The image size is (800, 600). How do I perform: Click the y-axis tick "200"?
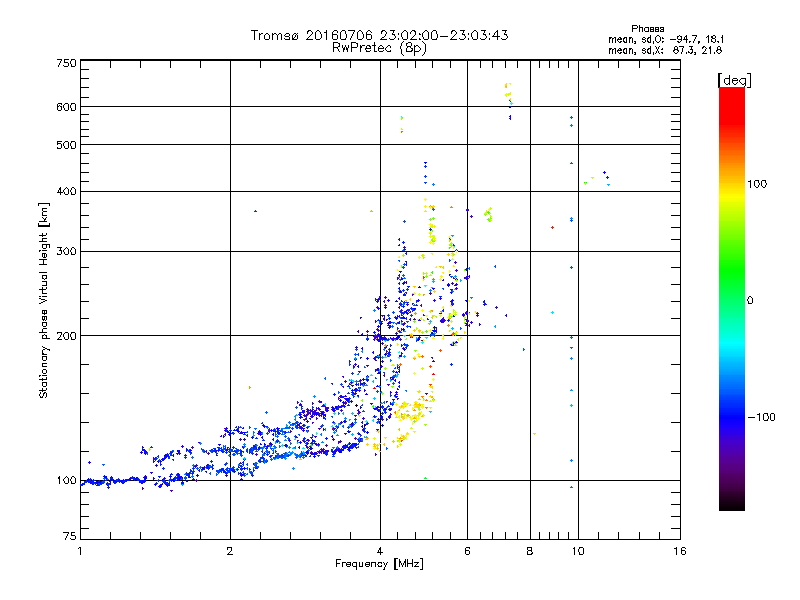click(67, 336)
